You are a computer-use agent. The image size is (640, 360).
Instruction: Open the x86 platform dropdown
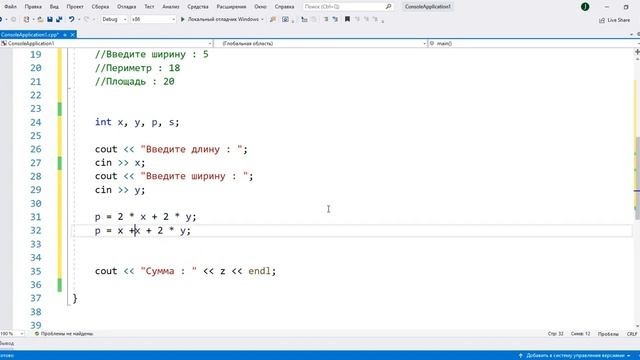(153, 19)
